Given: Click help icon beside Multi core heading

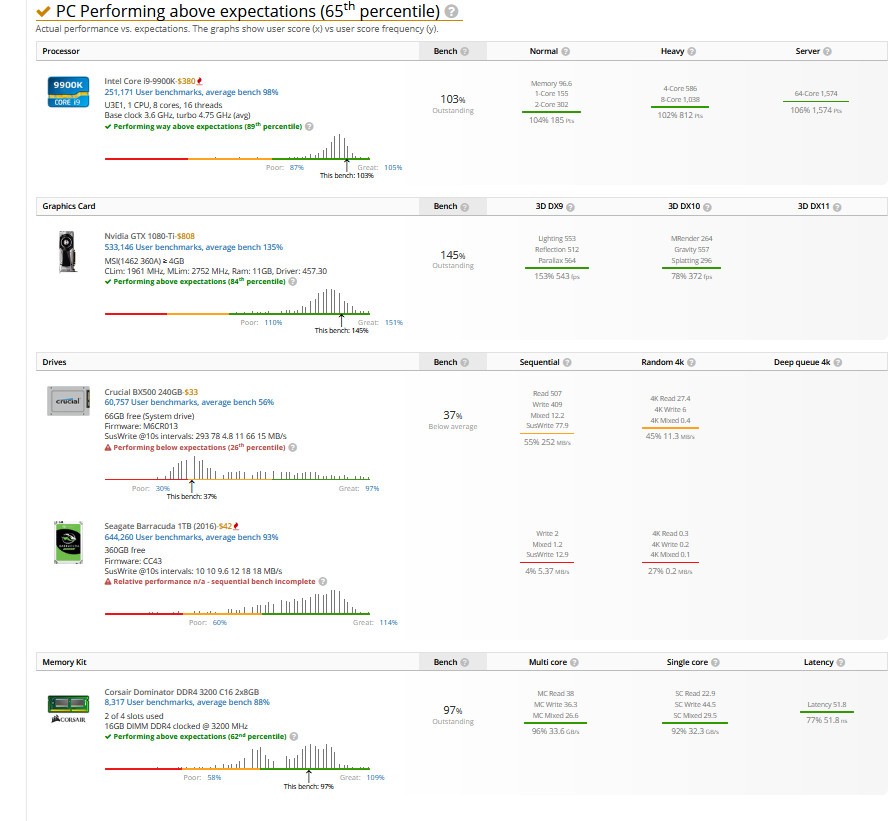Looking at the screenshot, I should tap(575, 662).
